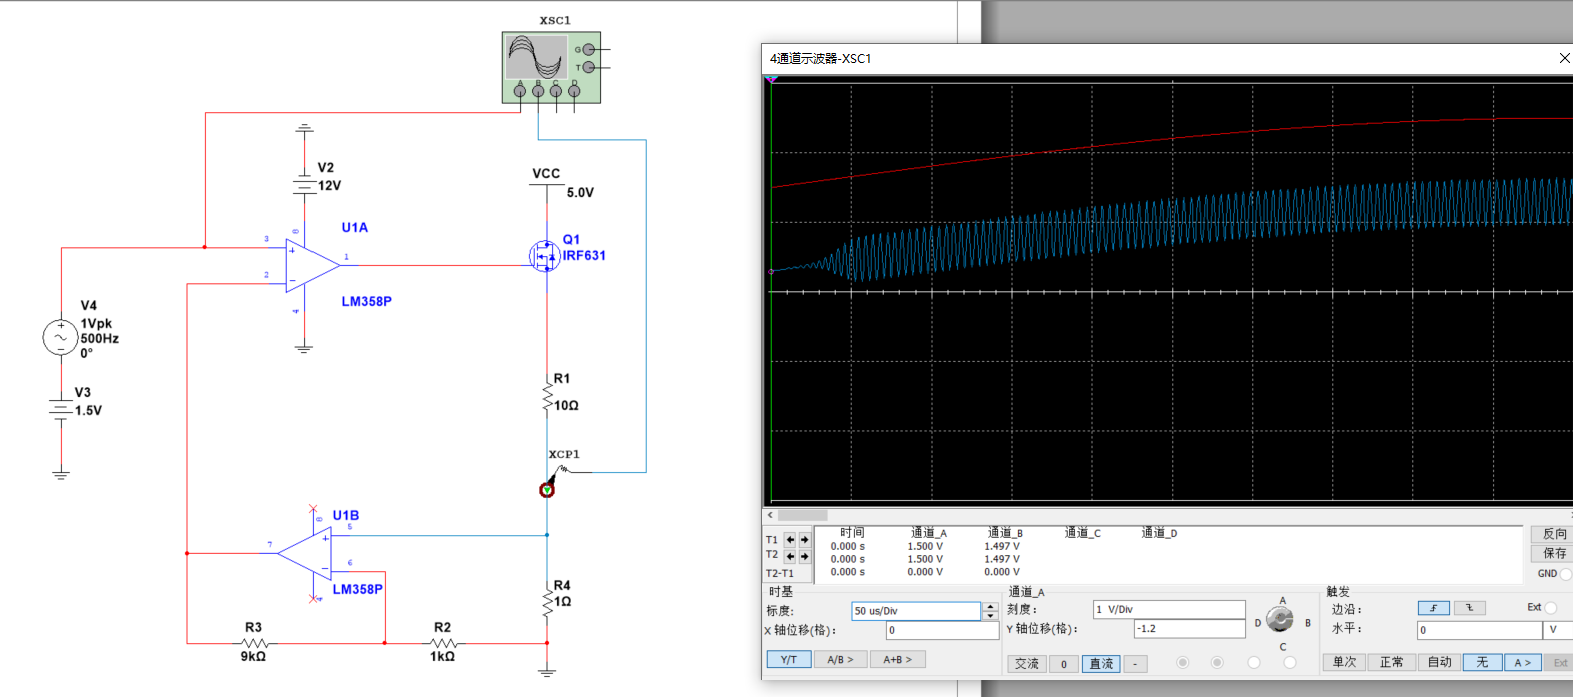The width and height of the screenshot is (1573, 697).
Task: Click the V unit box beside trigger level
Action: click(x=1558, y=630)
